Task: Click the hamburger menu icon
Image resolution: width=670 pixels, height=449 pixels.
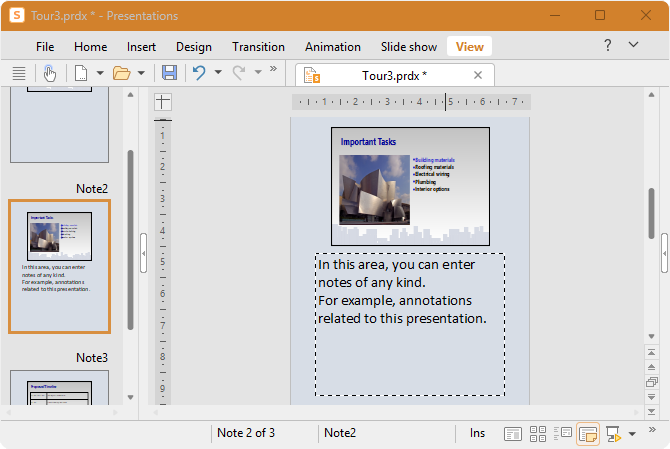Action: (19, 73)
